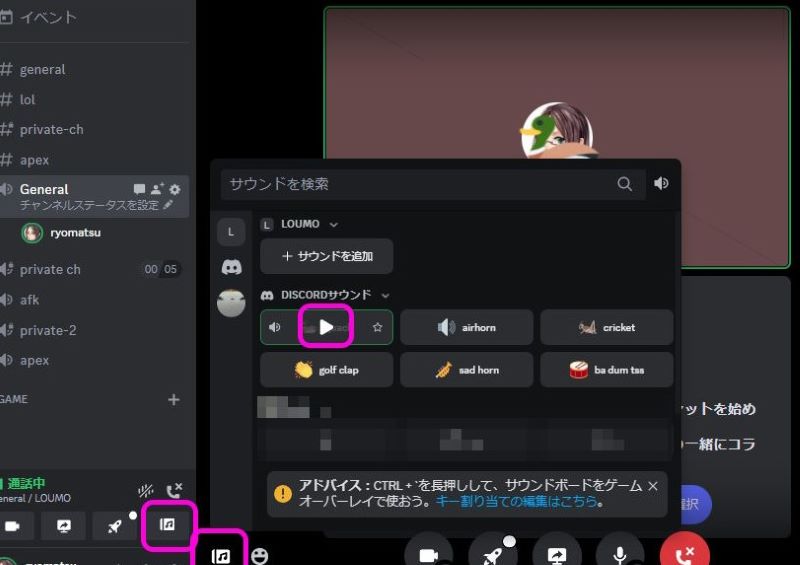Edit the チャンネルステータスを設定 pencil icon

click(168, 205)
